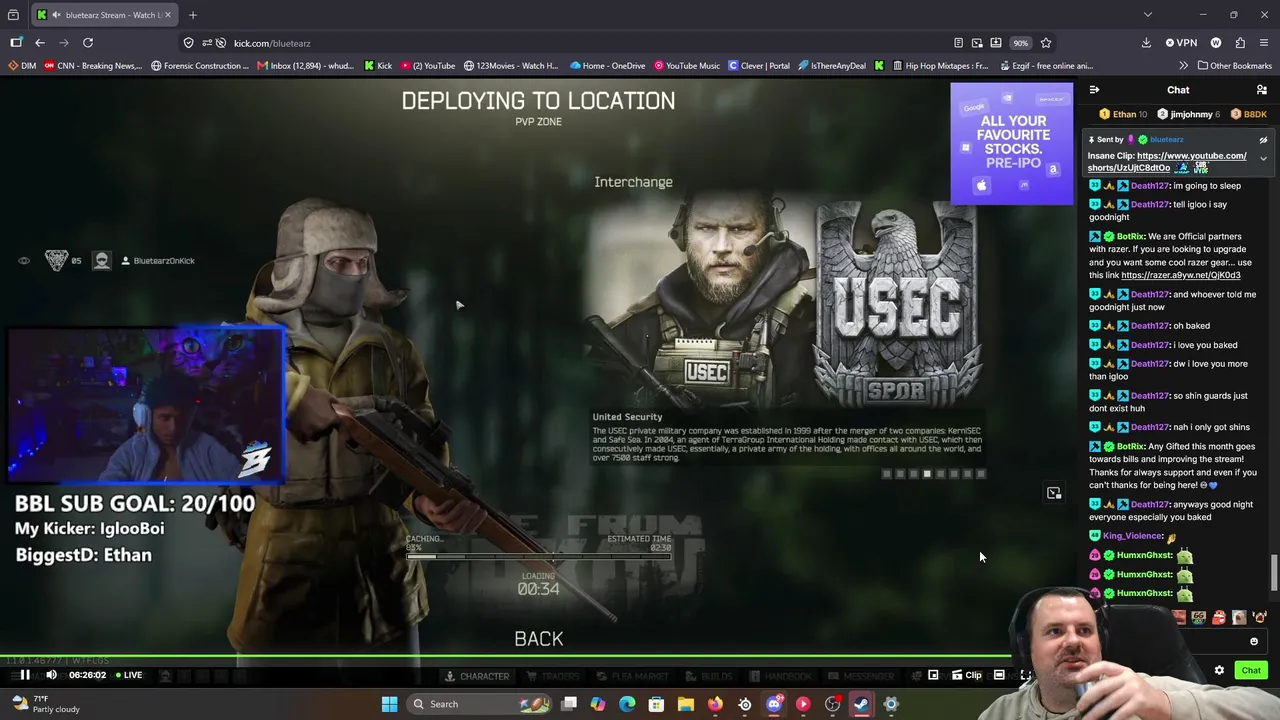Open the YouTube Music bookmark

coord(686,66)
